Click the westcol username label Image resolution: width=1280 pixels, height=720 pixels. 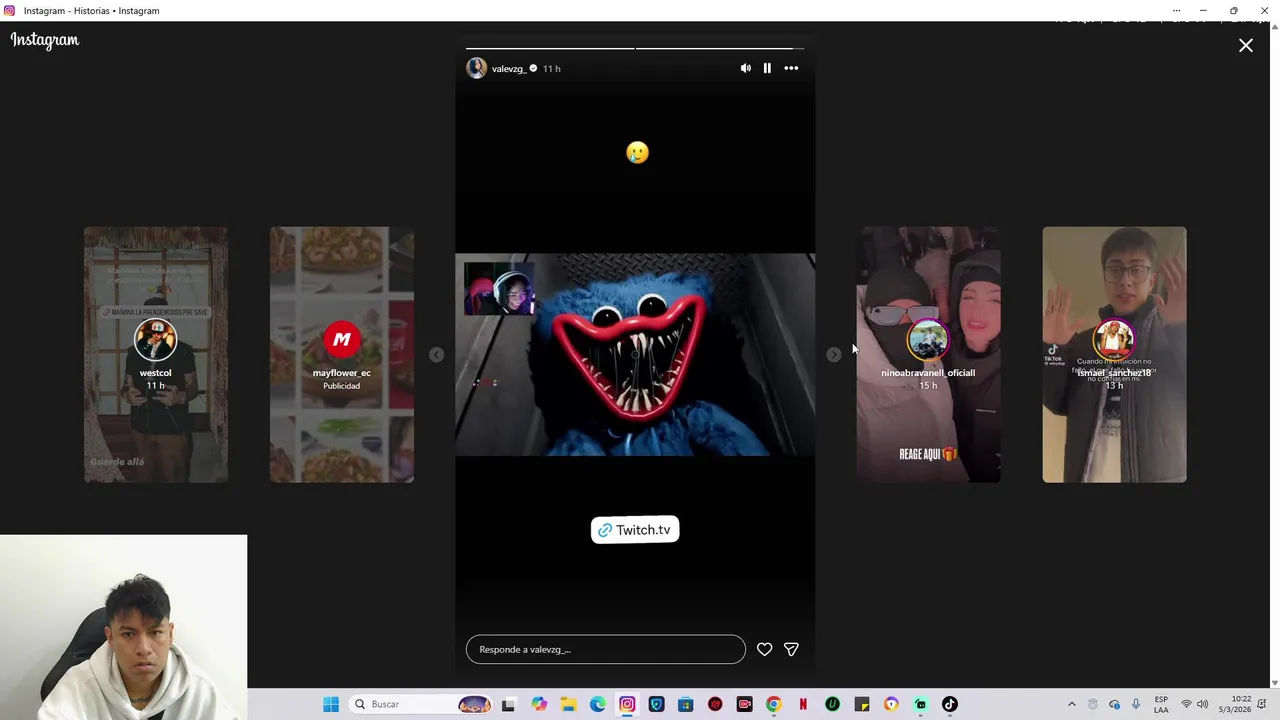[156, 373]
